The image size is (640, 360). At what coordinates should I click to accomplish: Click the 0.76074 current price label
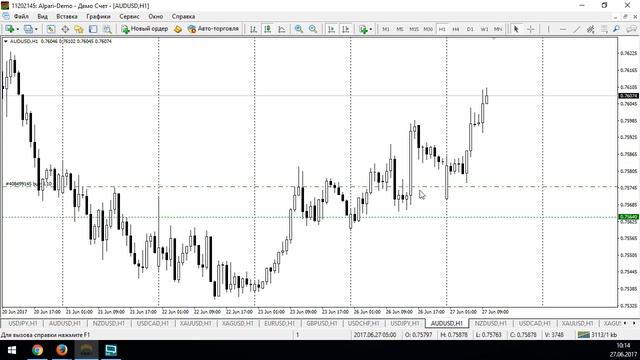(x=629, y=96)
